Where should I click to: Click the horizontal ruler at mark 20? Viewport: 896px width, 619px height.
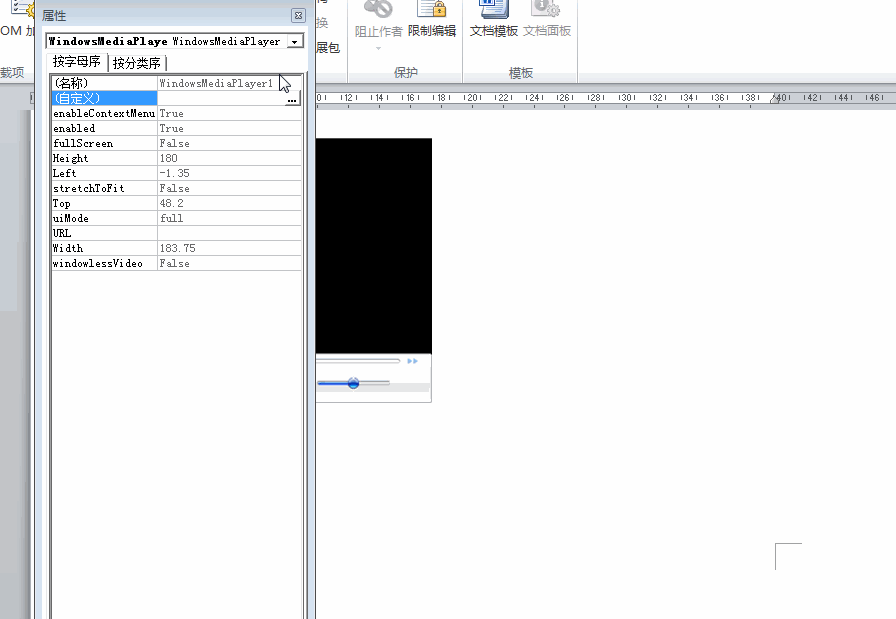click(472, 98)
